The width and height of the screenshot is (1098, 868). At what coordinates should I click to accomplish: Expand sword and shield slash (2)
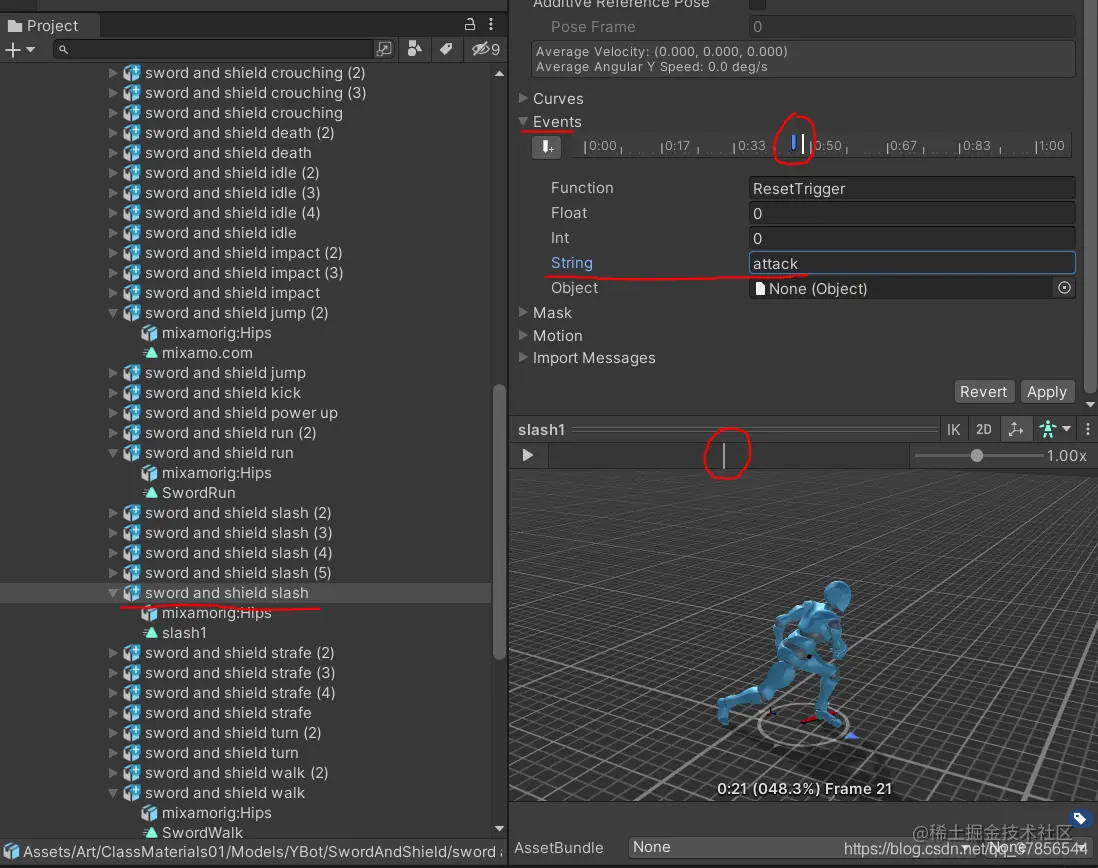(x=113, y=513)
